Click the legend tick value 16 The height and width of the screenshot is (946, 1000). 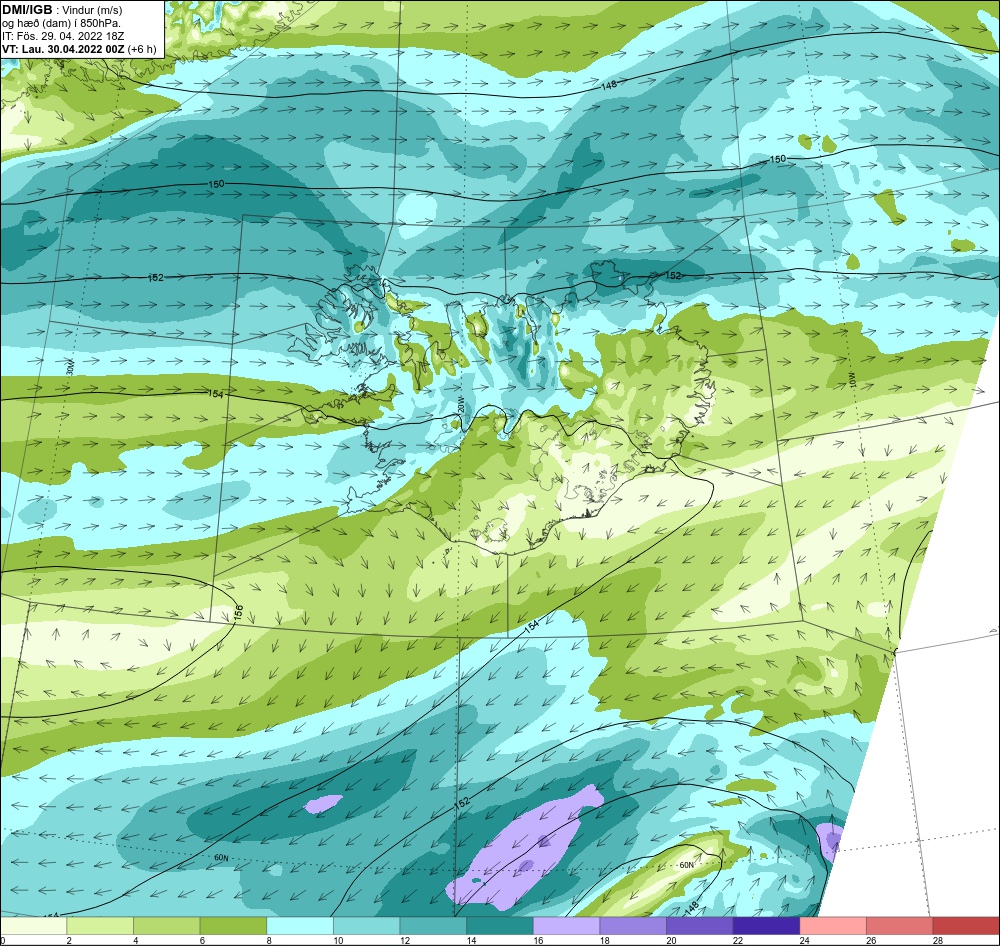[538, 940]
